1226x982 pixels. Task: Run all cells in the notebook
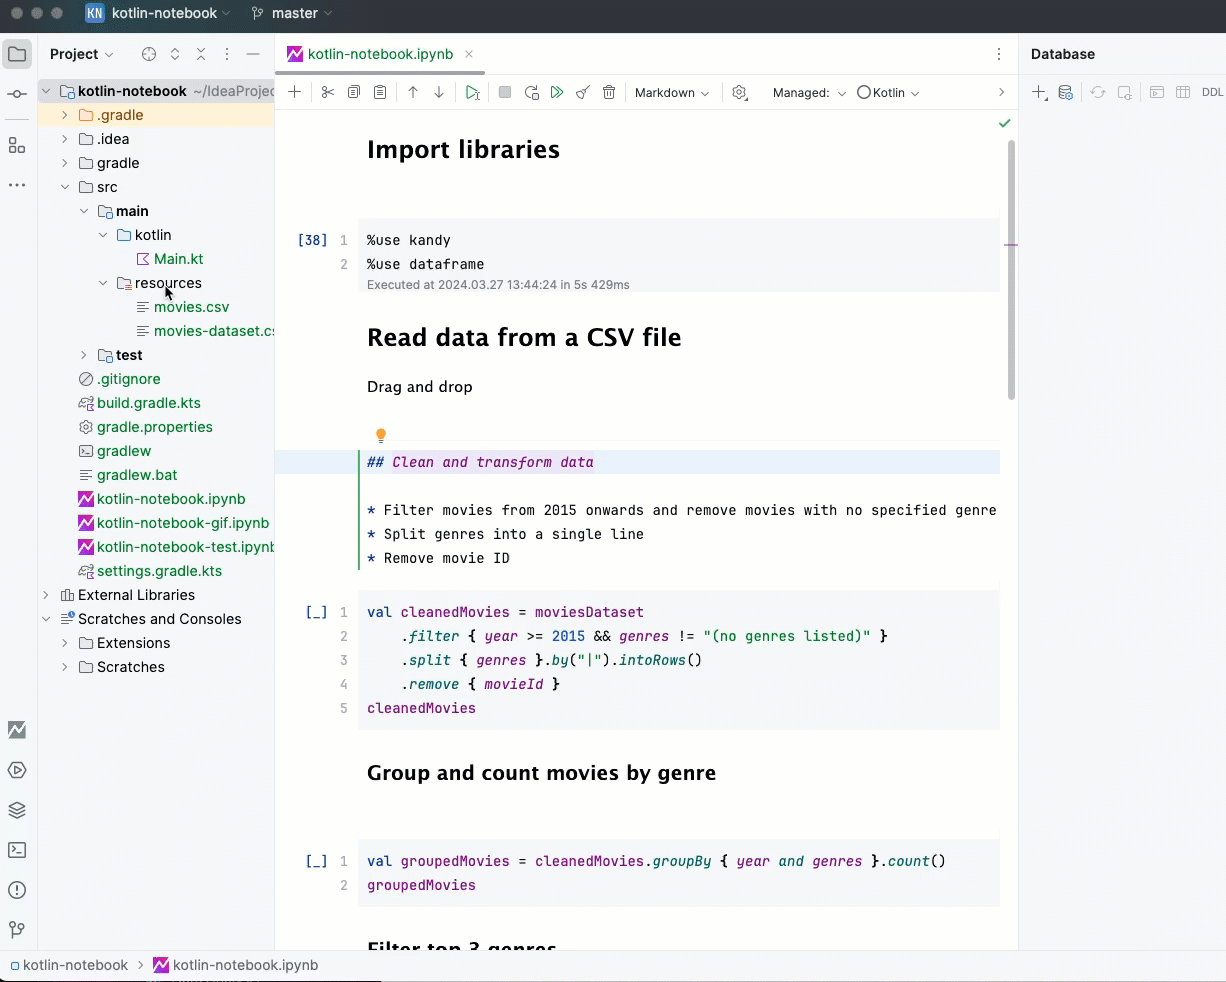[557, 92]
